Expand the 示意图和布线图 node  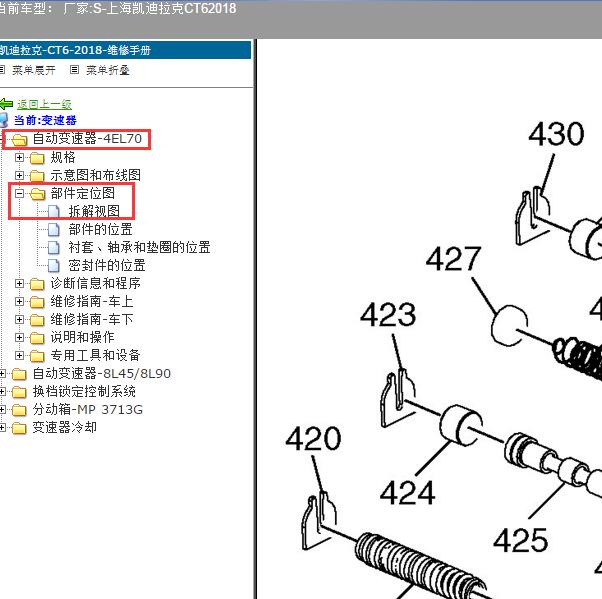coord(19,175)
